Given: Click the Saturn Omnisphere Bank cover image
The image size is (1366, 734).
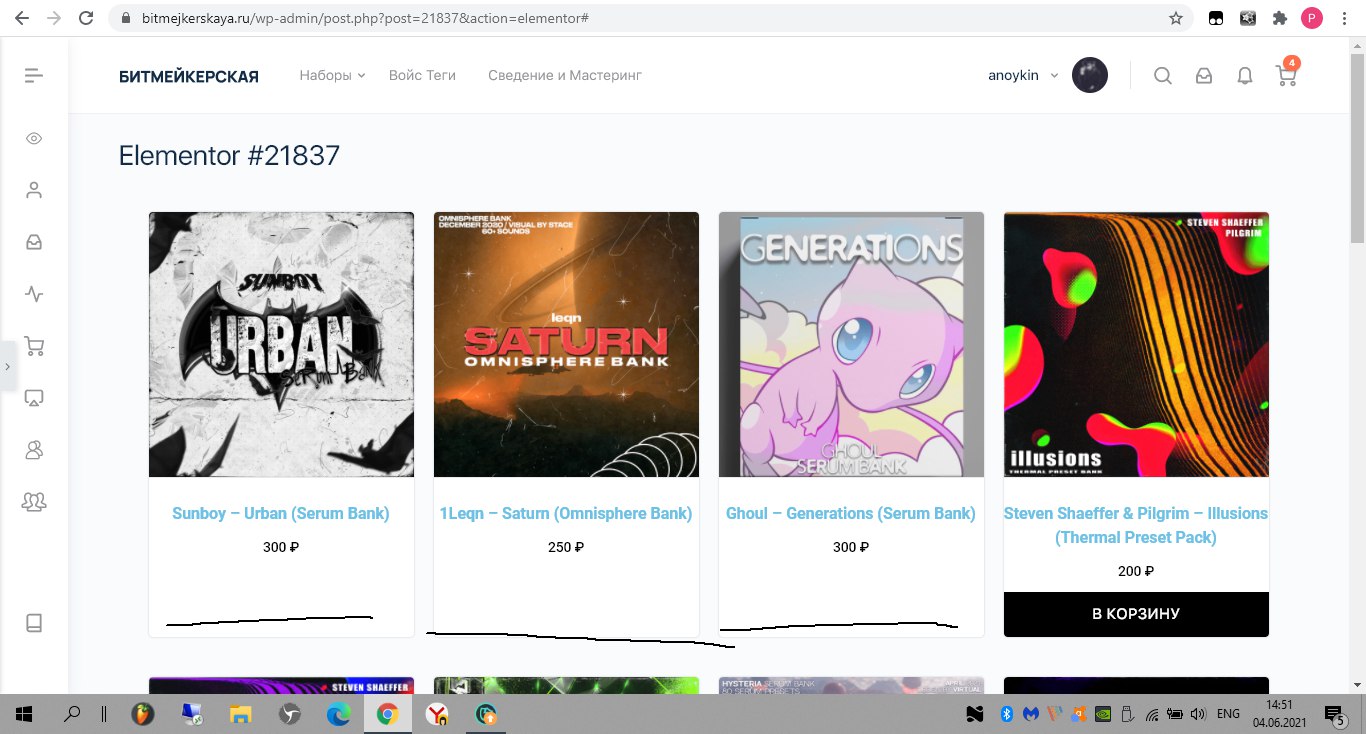Looking at the screenshot, I should click(x=566, y=344).
